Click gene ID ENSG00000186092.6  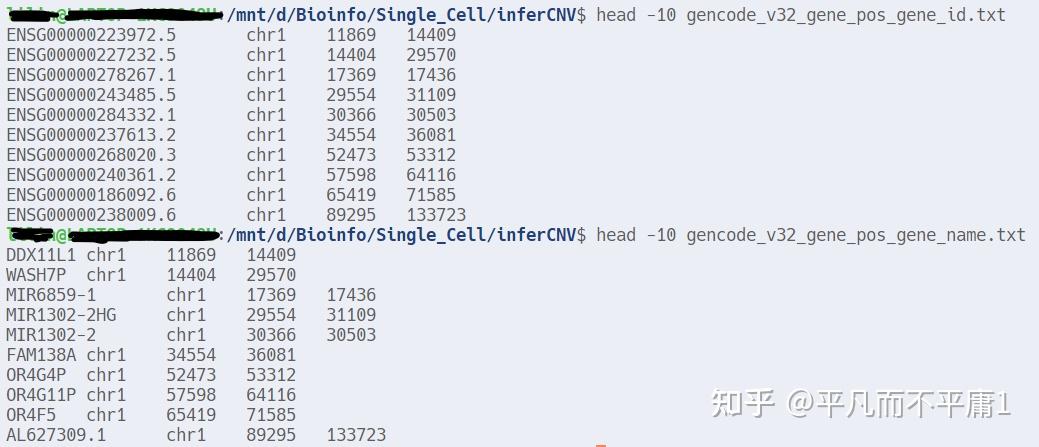(x=91, y=195)
